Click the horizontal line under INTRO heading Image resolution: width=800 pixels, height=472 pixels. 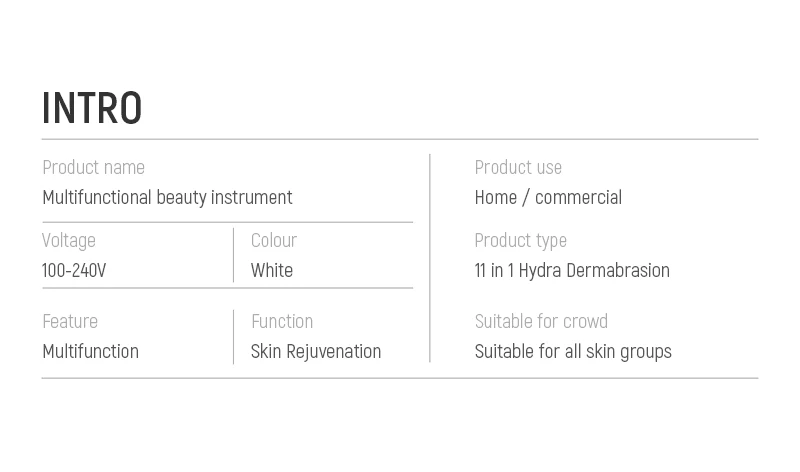(x=400, y=139)
